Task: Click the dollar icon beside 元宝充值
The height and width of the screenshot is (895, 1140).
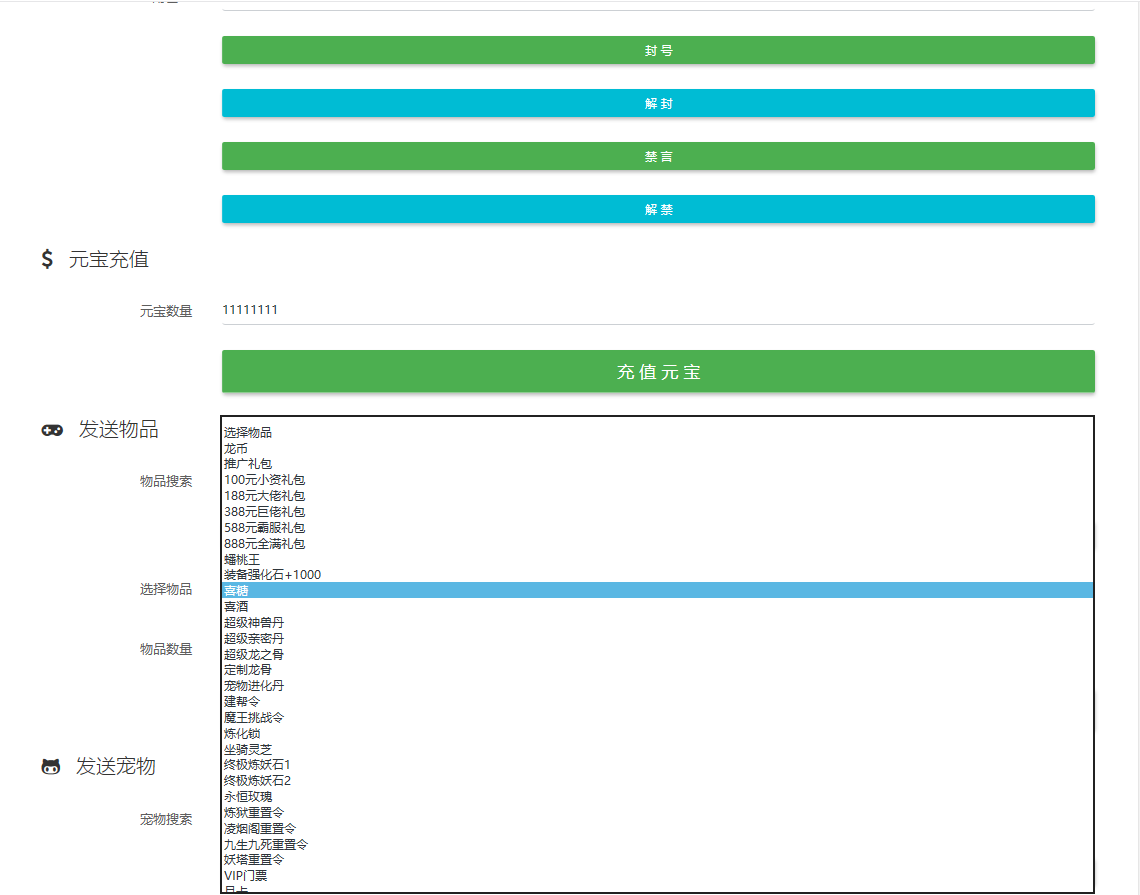Action: [47, 260]
